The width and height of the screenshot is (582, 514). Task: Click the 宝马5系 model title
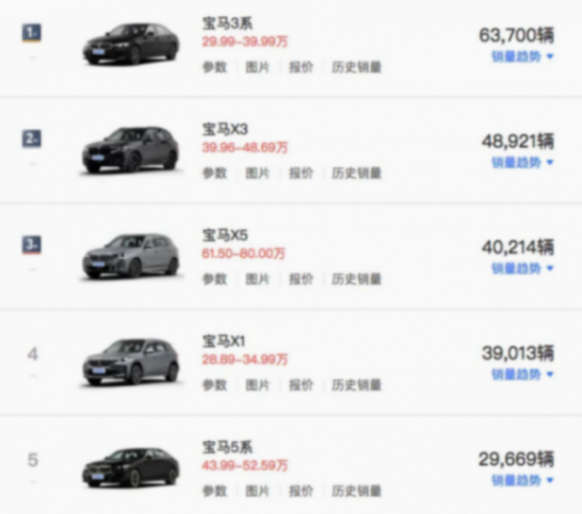[228, 447]
